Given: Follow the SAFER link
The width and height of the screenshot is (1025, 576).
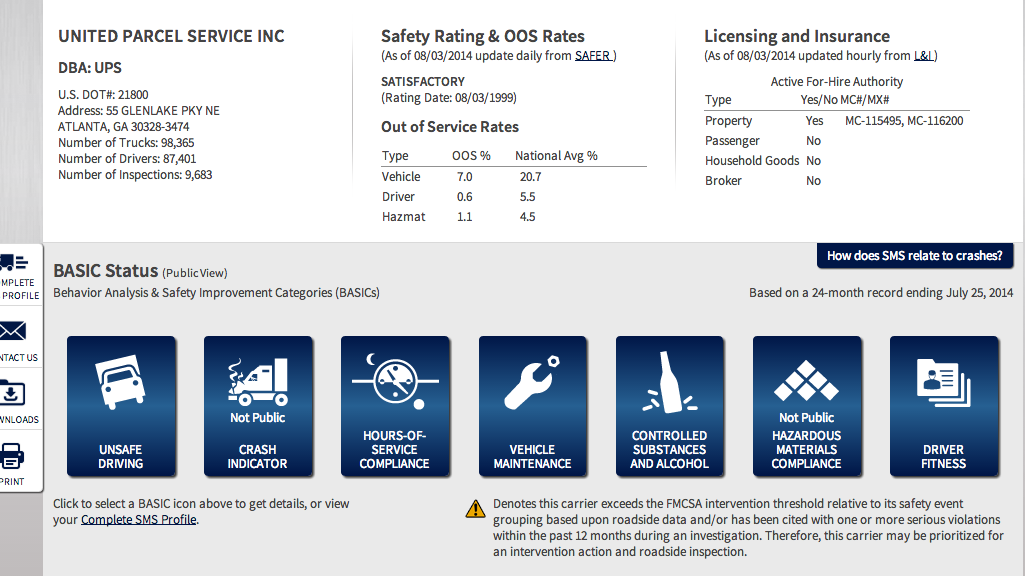Looking at the screenshot, I should [592, 56].
